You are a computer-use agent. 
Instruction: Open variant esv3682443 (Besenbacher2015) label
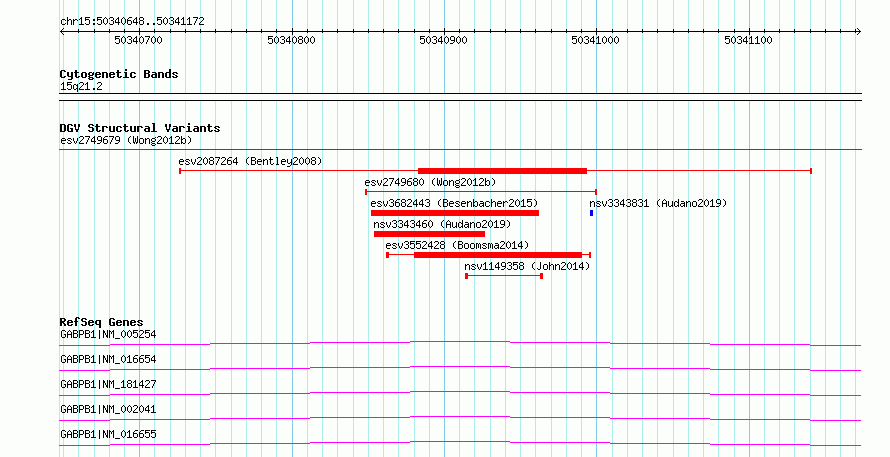click(454, 203)
